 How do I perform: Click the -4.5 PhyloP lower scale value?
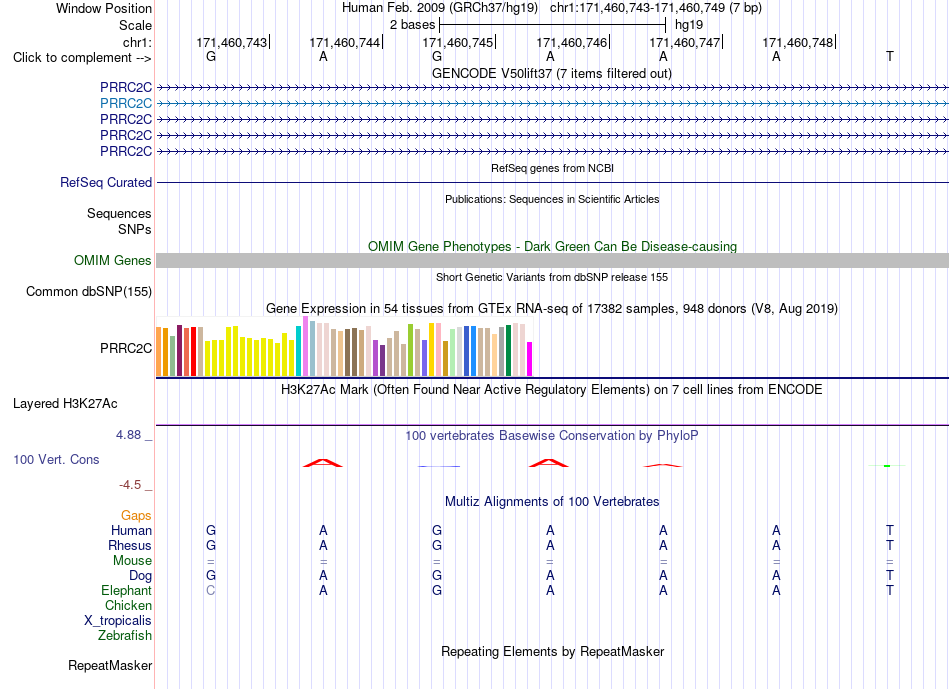[x=130, y=485]
